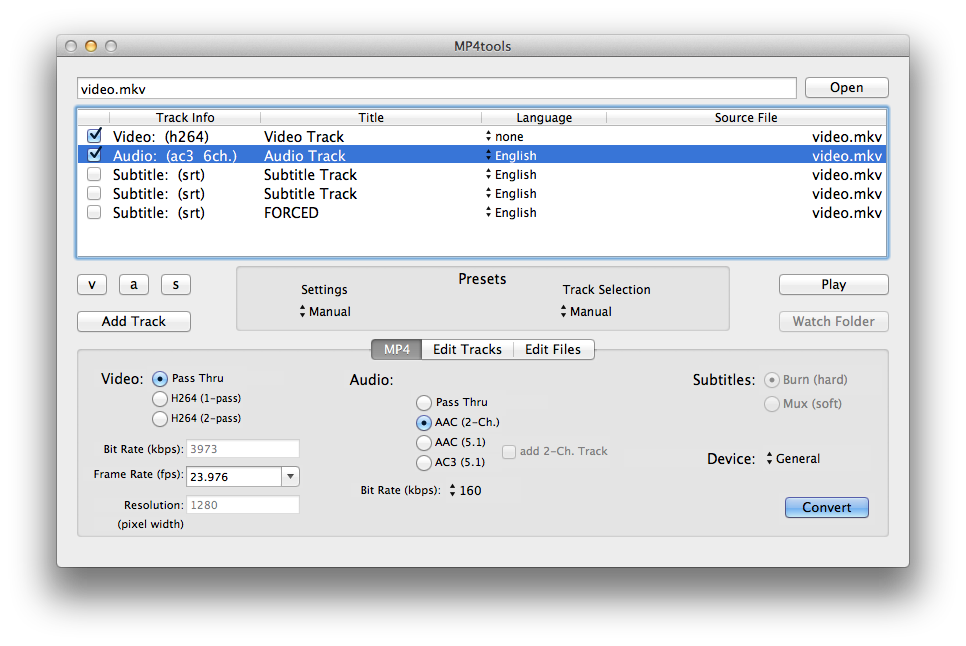Choose AAC (5.1) audio option
Viewport: 966px width, 646px height.
click(424, 443)
